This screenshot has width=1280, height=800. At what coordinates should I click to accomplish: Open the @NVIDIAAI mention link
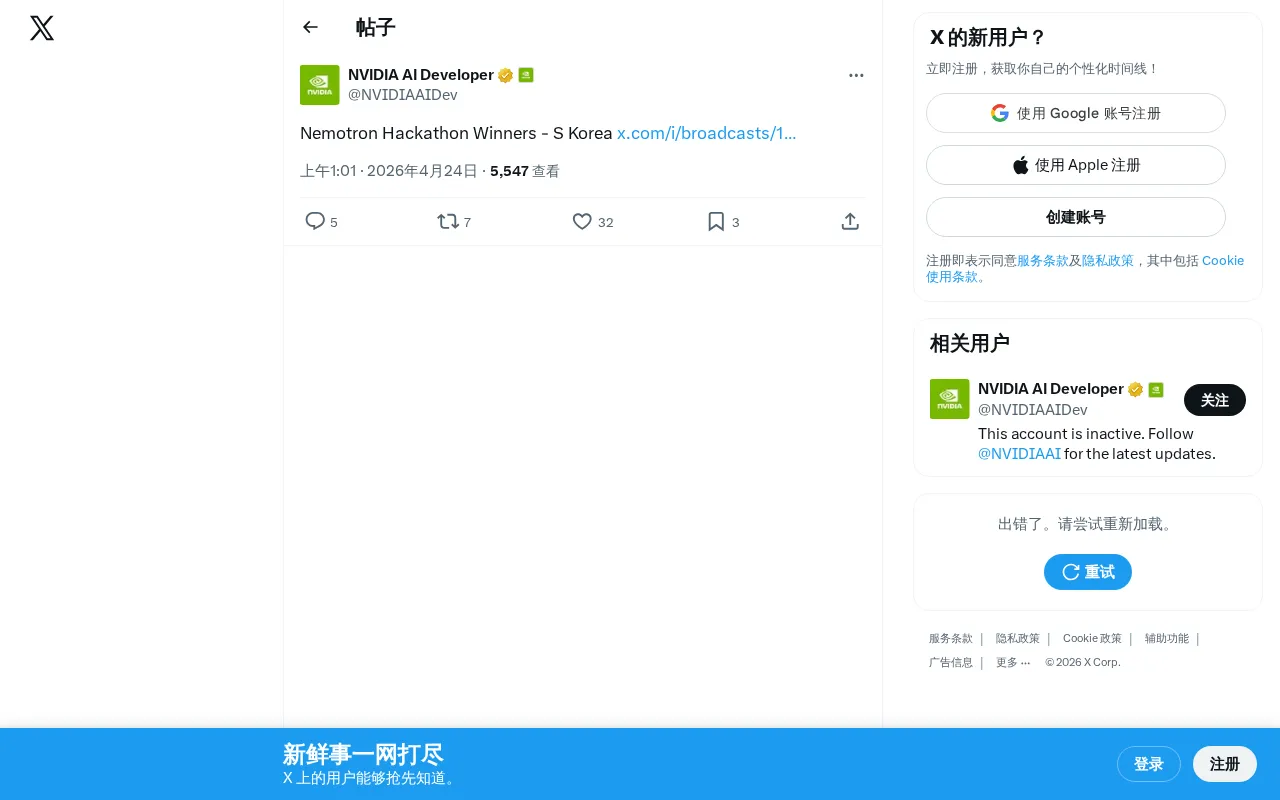point(1019,454)
